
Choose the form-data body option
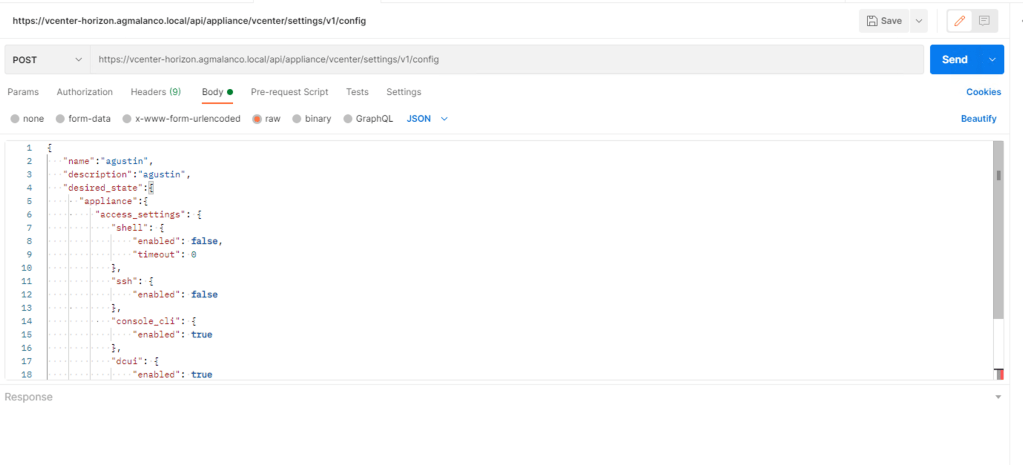[60, 118]
